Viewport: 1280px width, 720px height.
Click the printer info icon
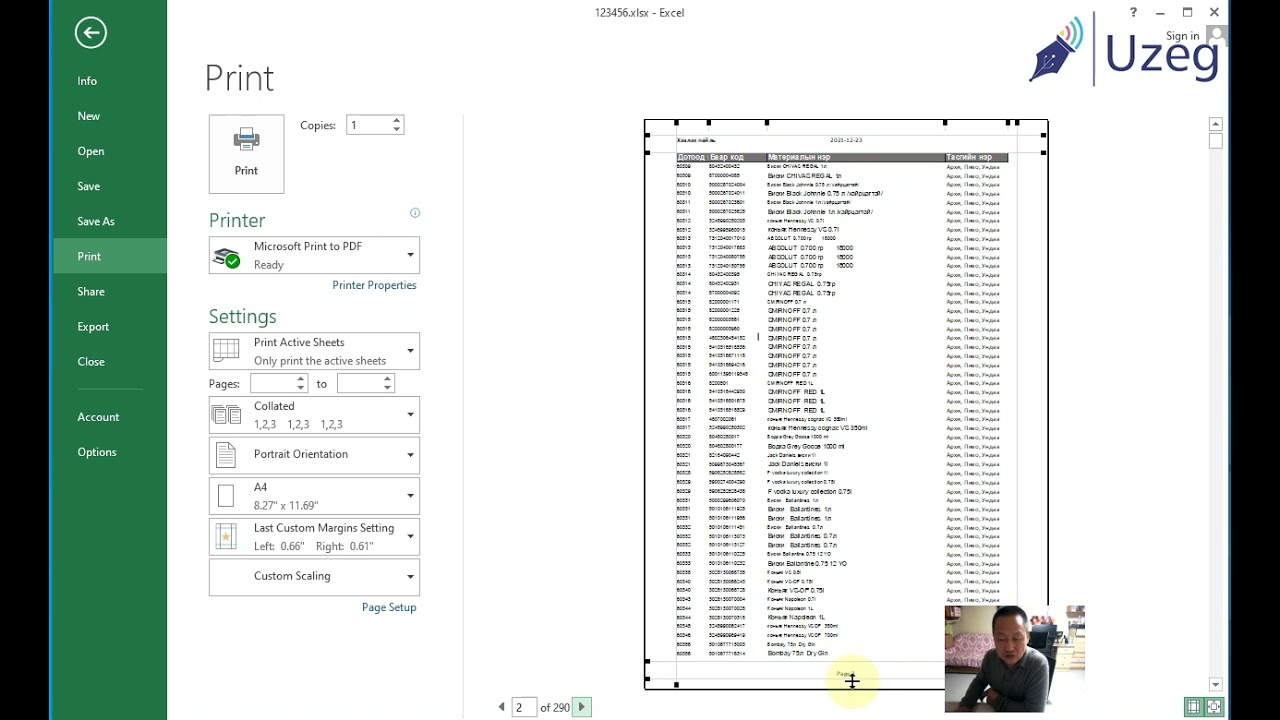pyautogui.click(x=415, y=213)
